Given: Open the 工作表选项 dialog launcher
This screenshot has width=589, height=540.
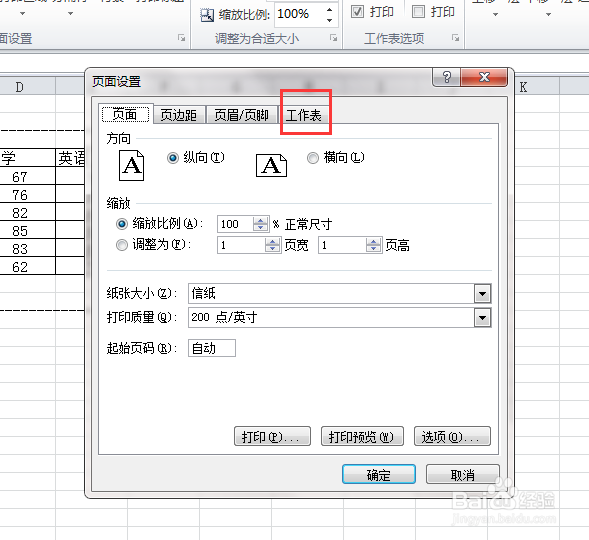Looking at the screenshot, I should [x=456, y=38].
